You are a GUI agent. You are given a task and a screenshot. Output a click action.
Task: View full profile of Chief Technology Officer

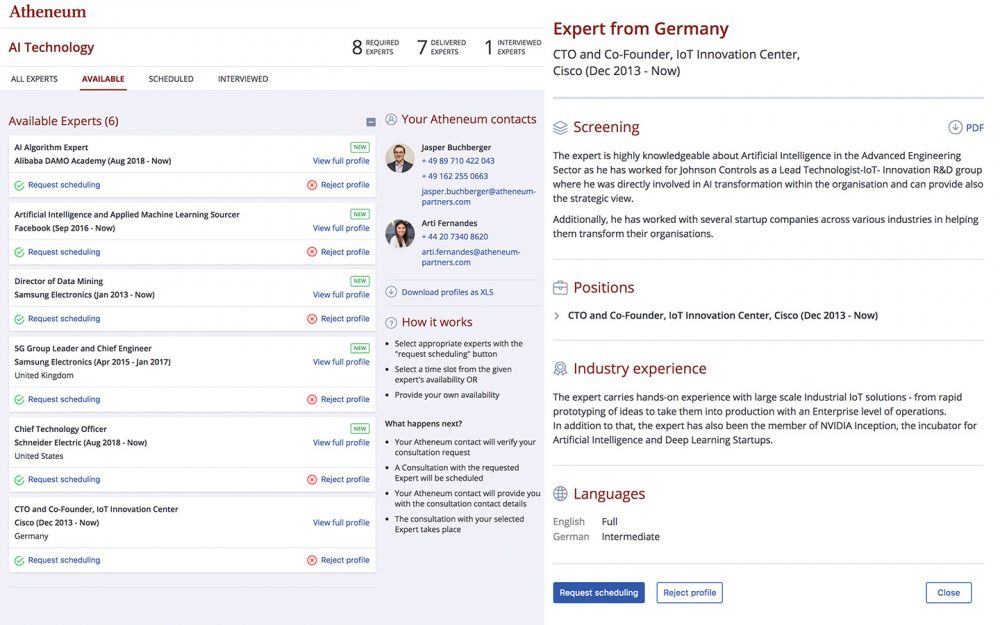[341, 442]
